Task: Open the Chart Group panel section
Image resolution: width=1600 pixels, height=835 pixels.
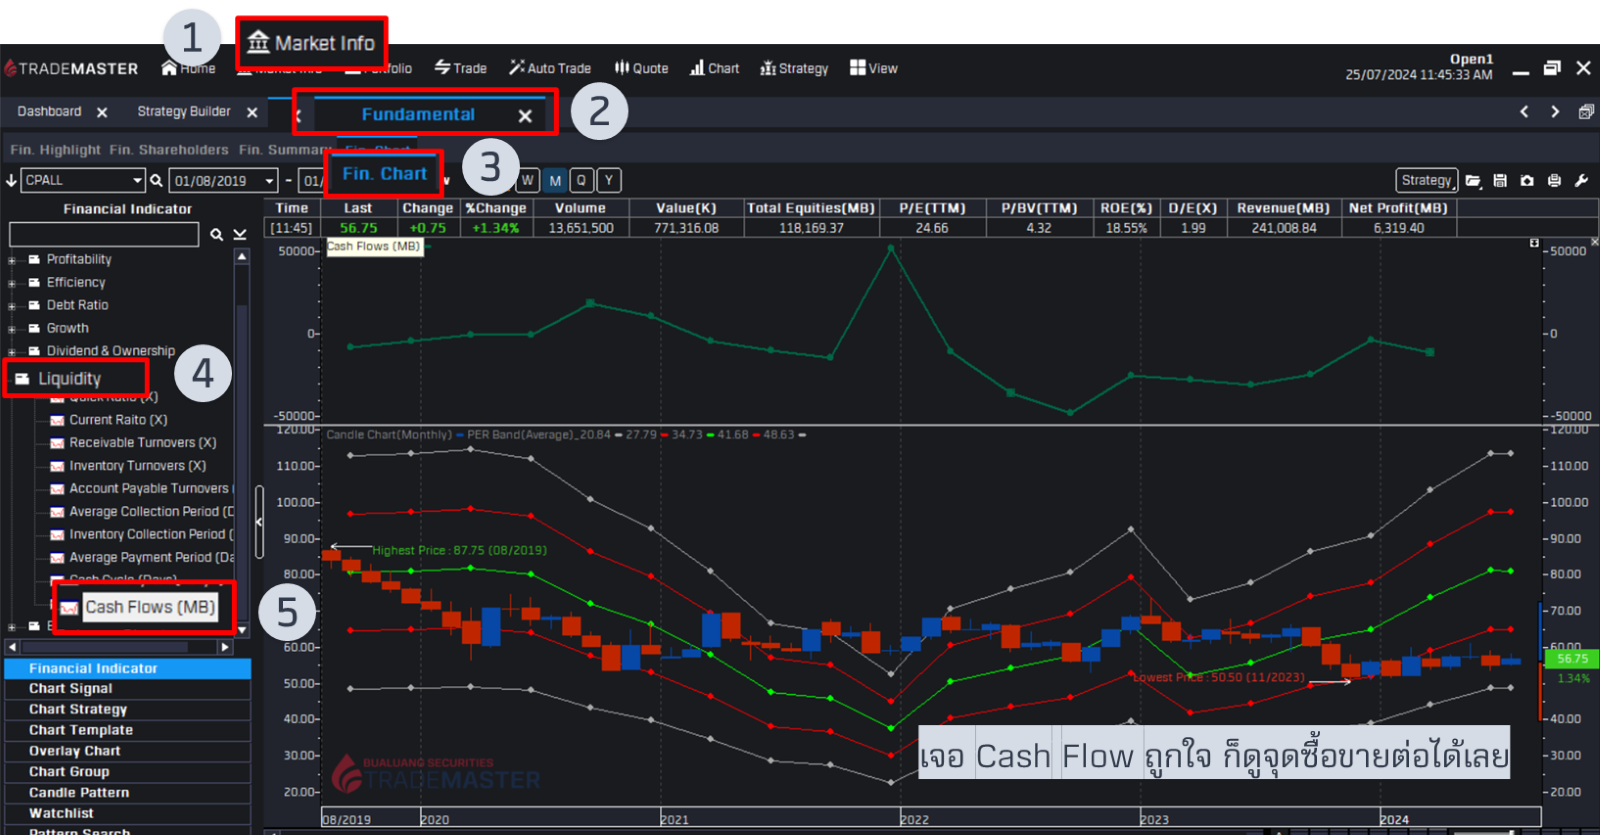Action: click(127, 772)
